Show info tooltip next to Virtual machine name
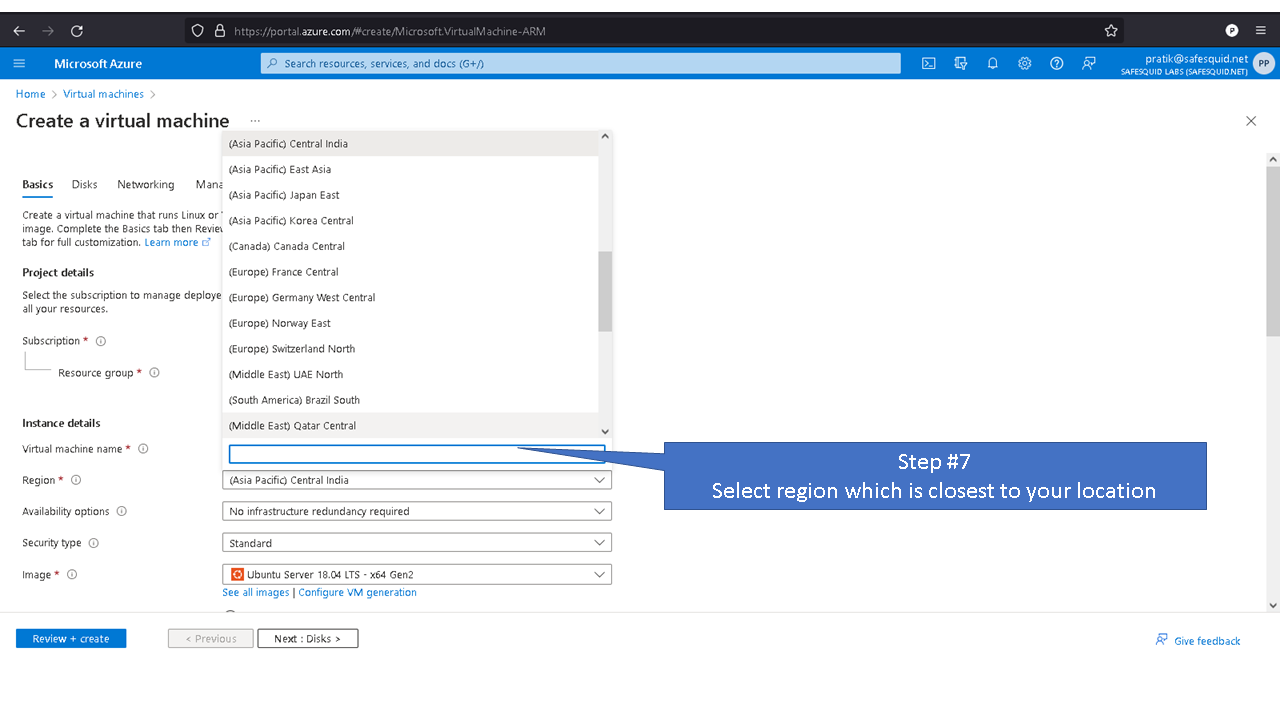Screen dimensions: 1280x720 tap(143, 449)
